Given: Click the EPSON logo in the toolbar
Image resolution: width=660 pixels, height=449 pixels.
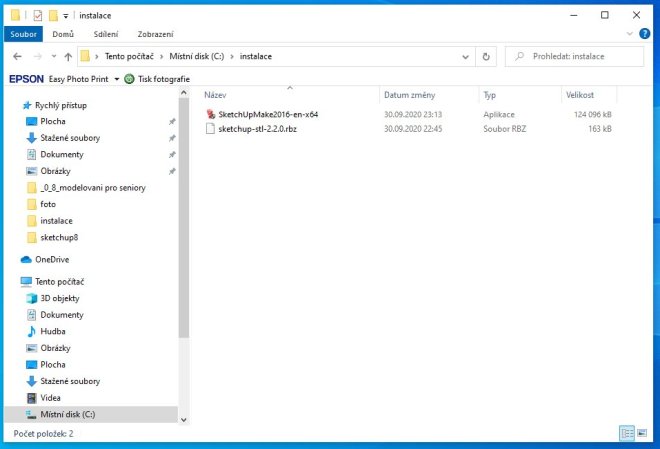Looking at the screenshot, I should coord(27,79).
